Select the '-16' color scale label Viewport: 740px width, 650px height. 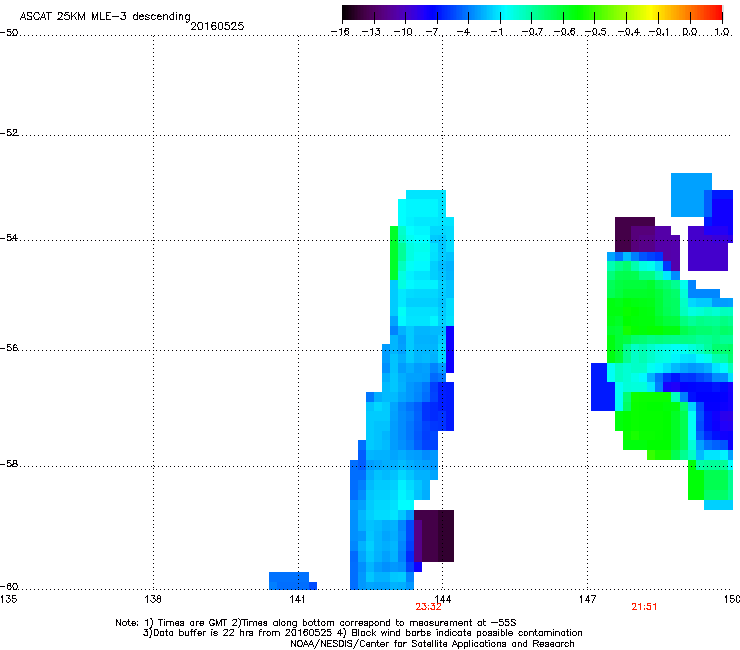tap(340, 32)
